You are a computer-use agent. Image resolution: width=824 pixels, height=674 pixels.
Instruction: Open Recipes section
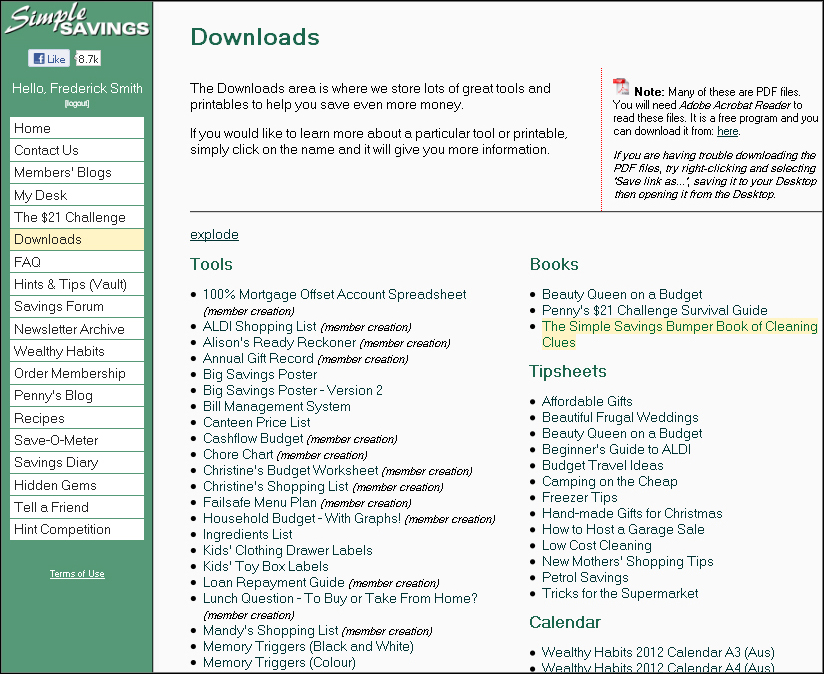[x=77, y=418]
